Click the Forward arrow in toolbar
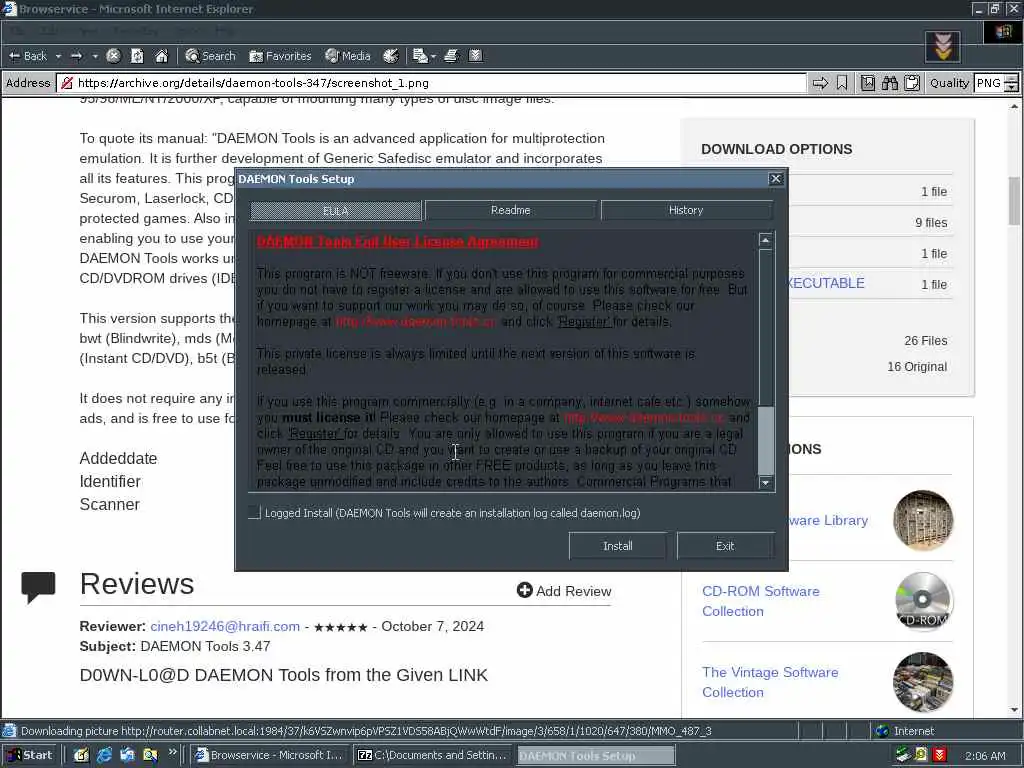The height and width of the screenshot is (768, 1024). click(x=76, y=56)
